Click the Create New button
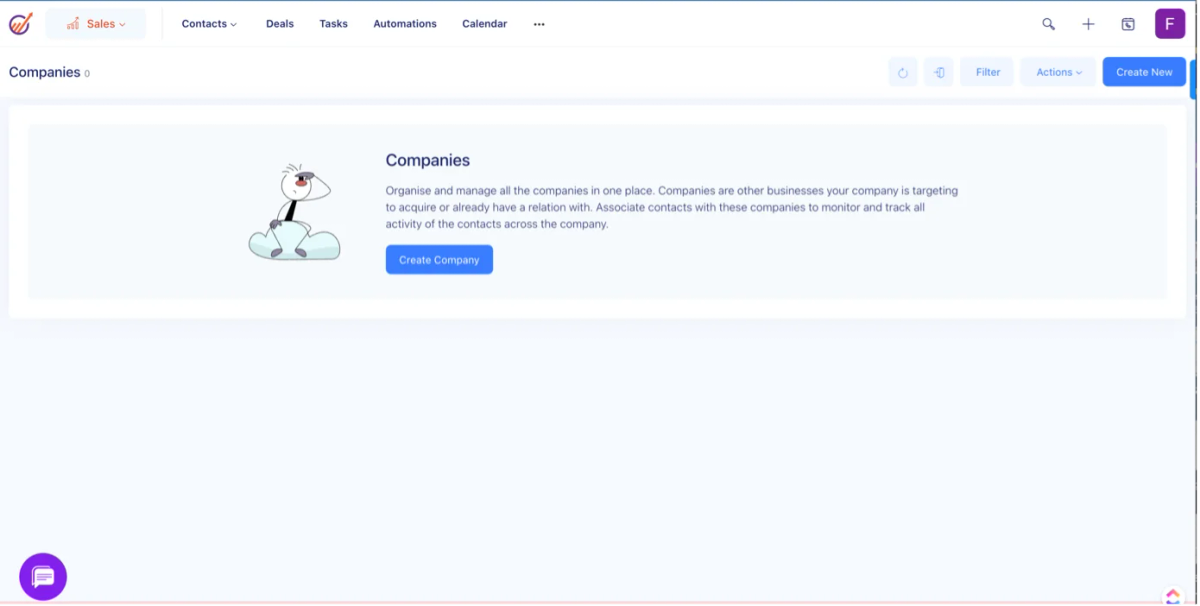 pos(1145,72)
